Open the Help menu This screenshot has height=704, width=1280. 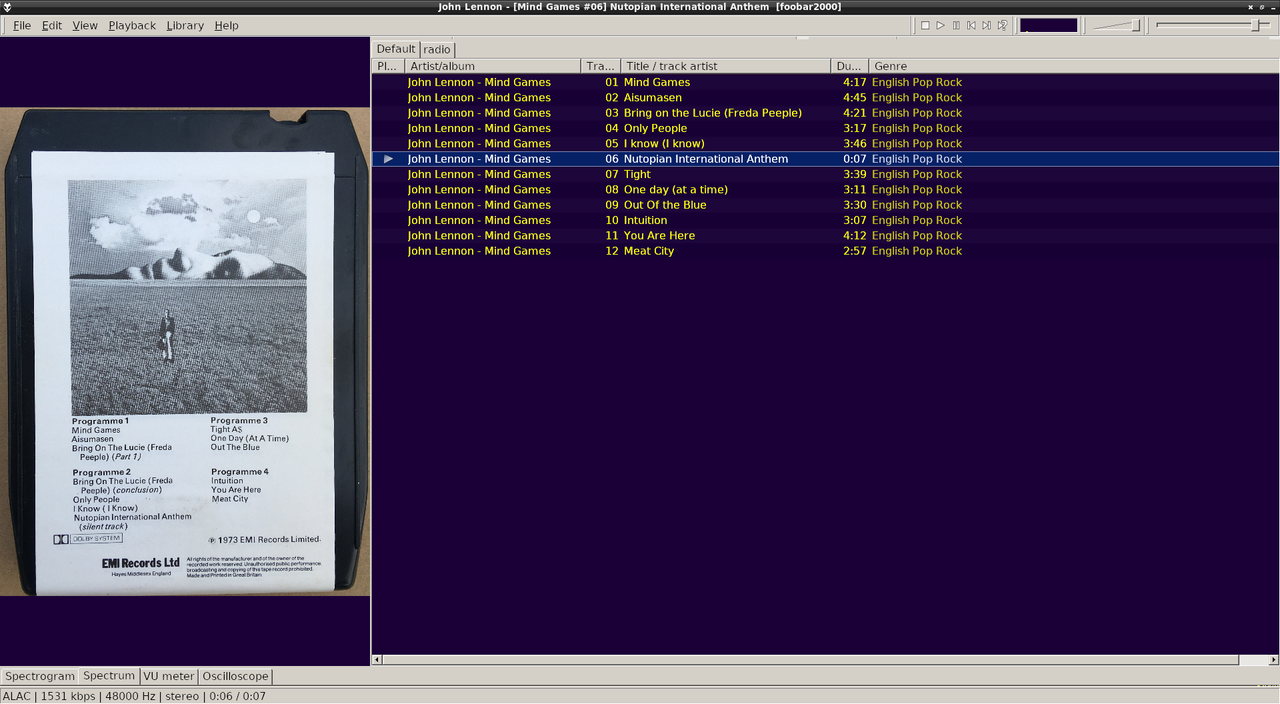tap(227, 25)
